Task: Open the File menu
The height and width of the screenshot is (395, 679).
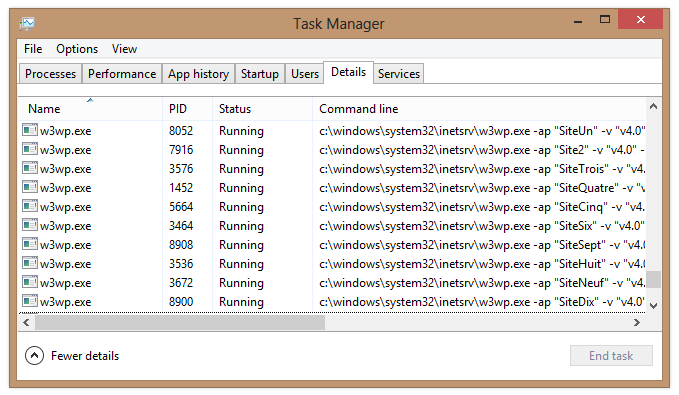Action: (33, 49)
